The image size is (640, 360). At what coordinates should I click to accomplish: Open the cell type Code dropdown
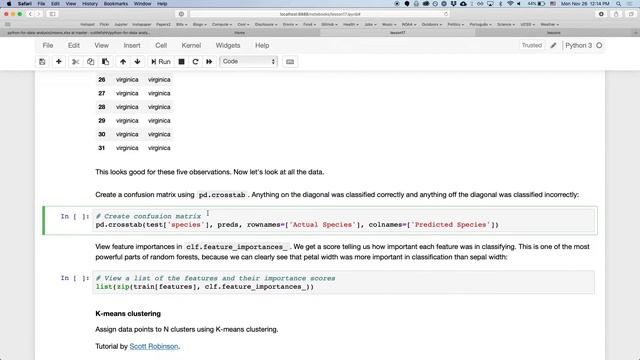click(249, 62)
